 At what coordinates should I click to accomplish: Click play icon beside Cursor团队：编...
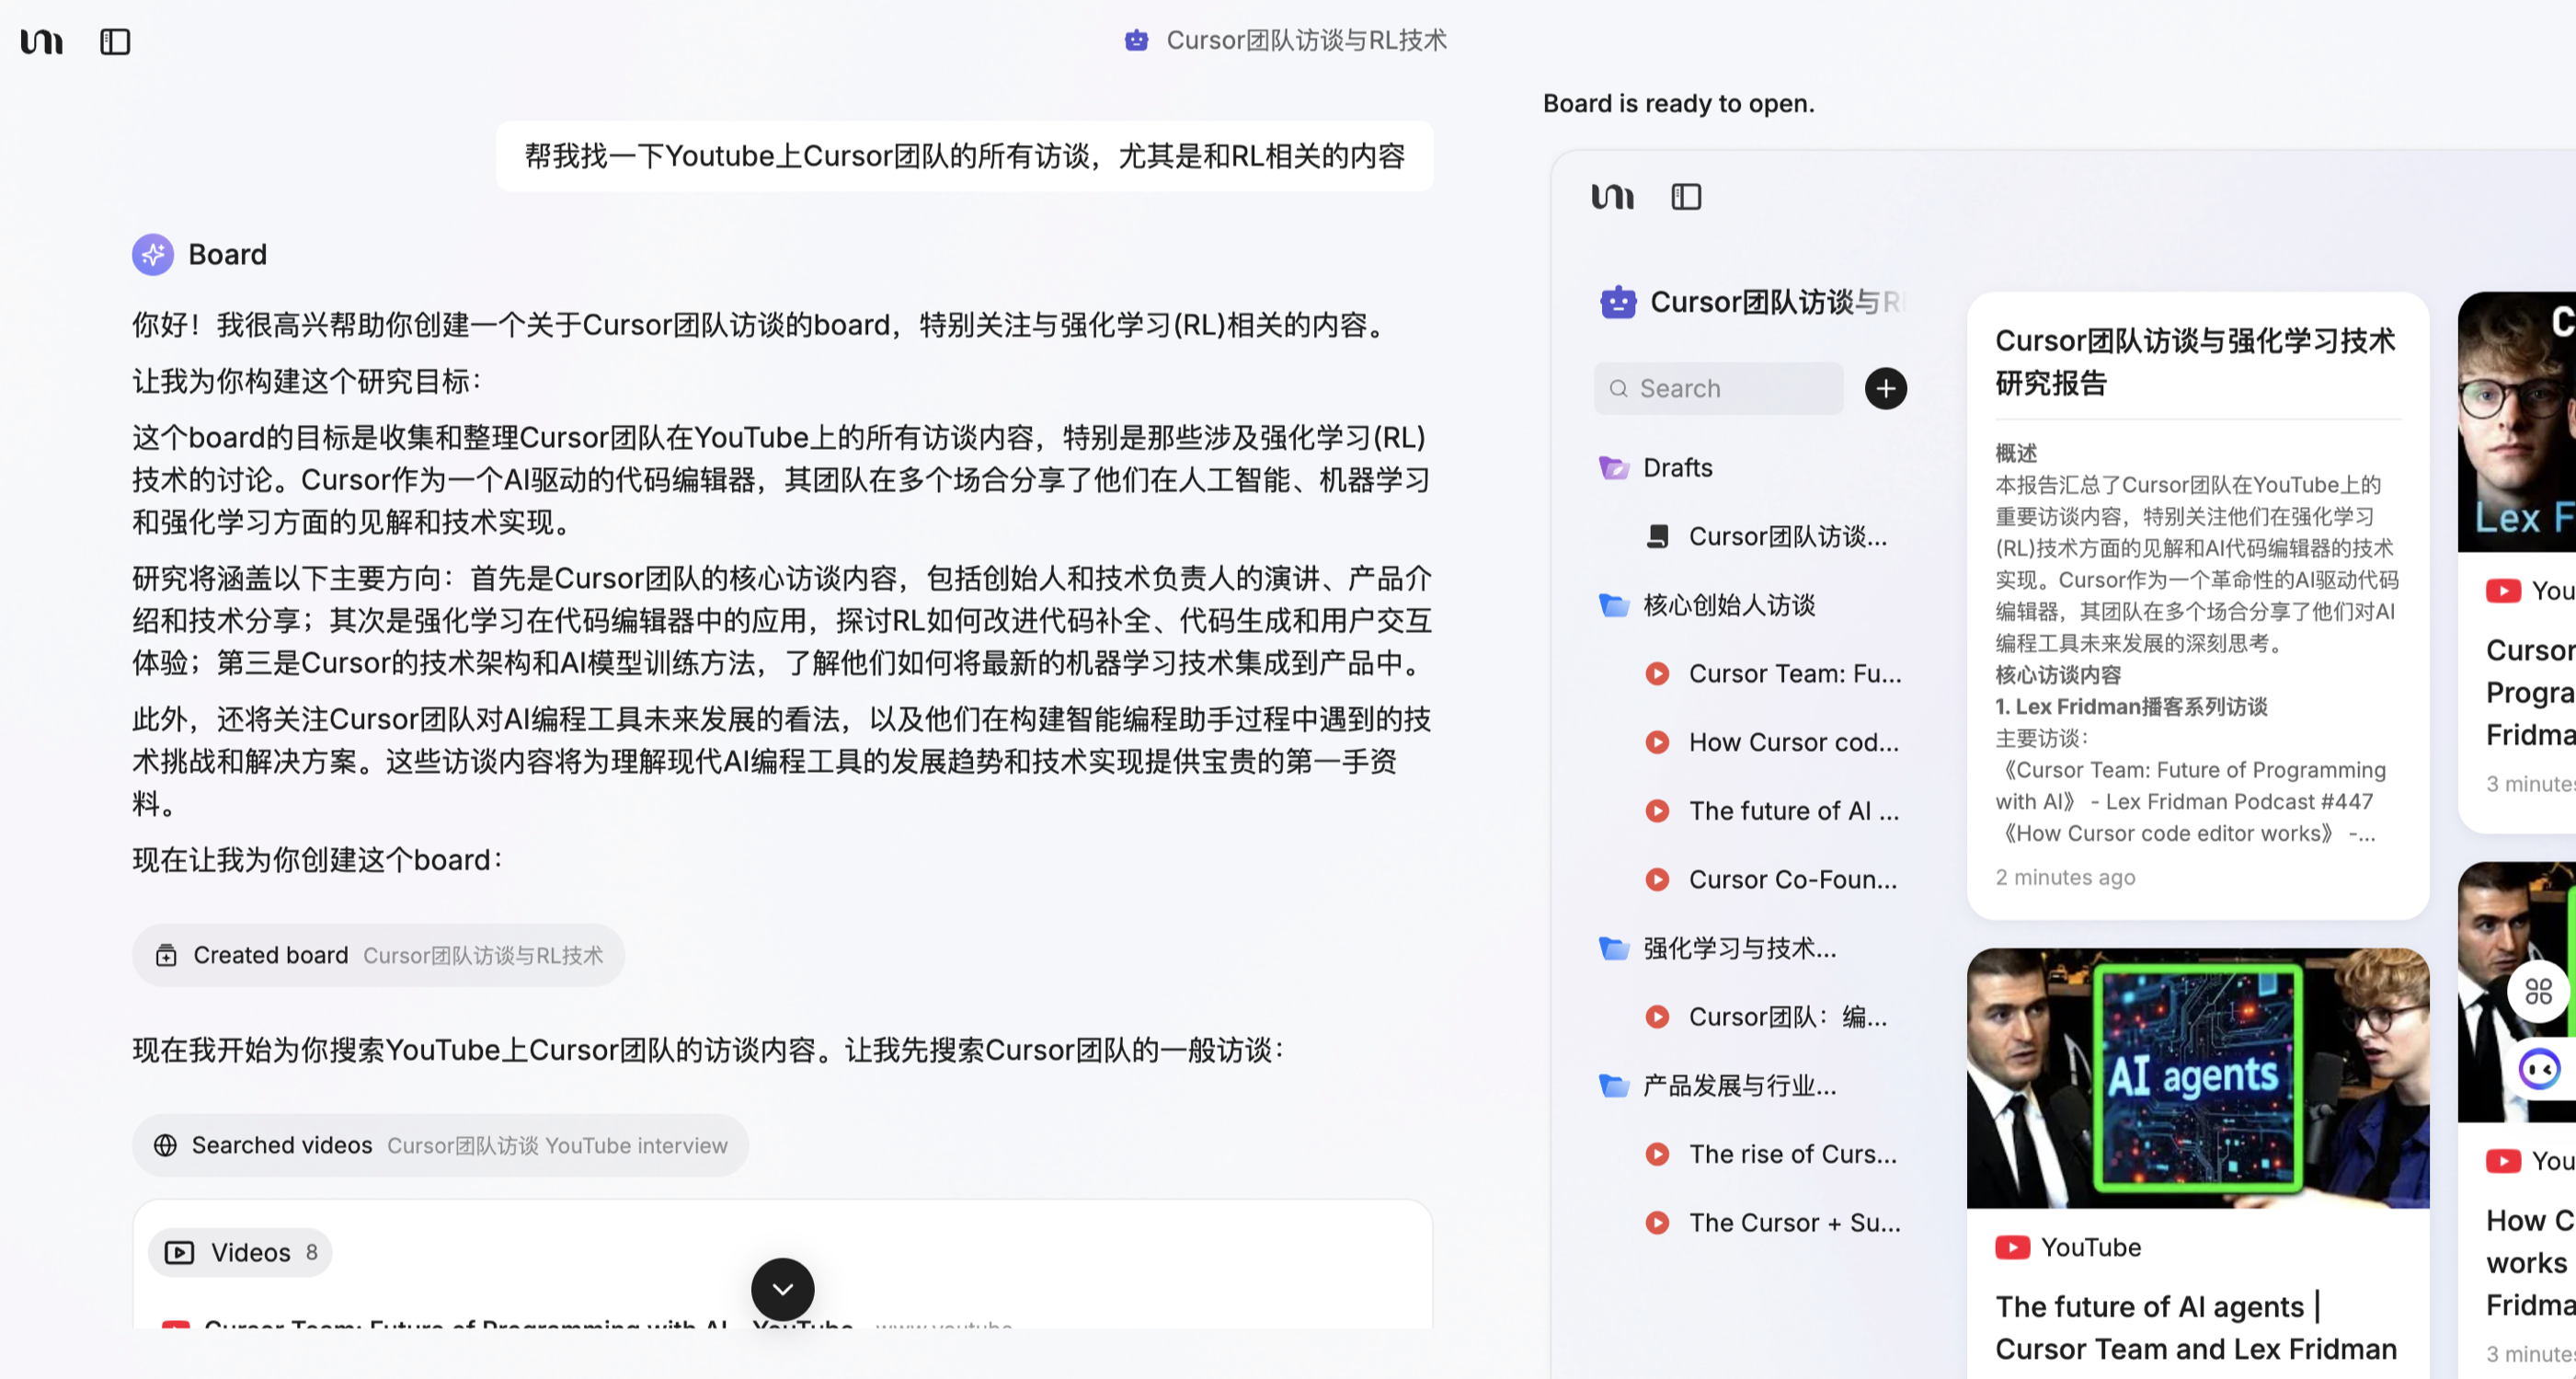click(1657, 1016)
